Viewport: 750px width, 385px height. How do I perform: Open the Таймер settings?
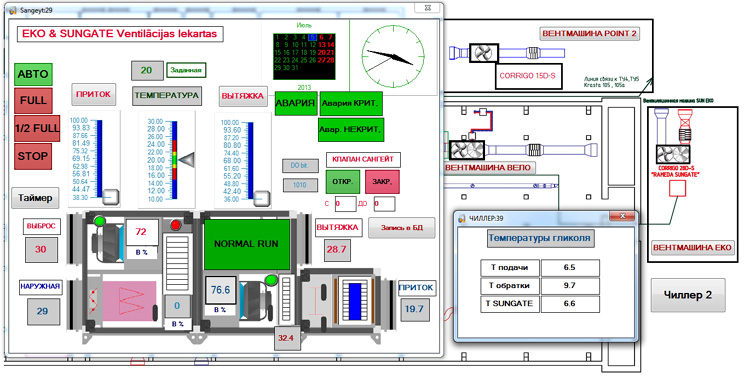pos(35,198)
